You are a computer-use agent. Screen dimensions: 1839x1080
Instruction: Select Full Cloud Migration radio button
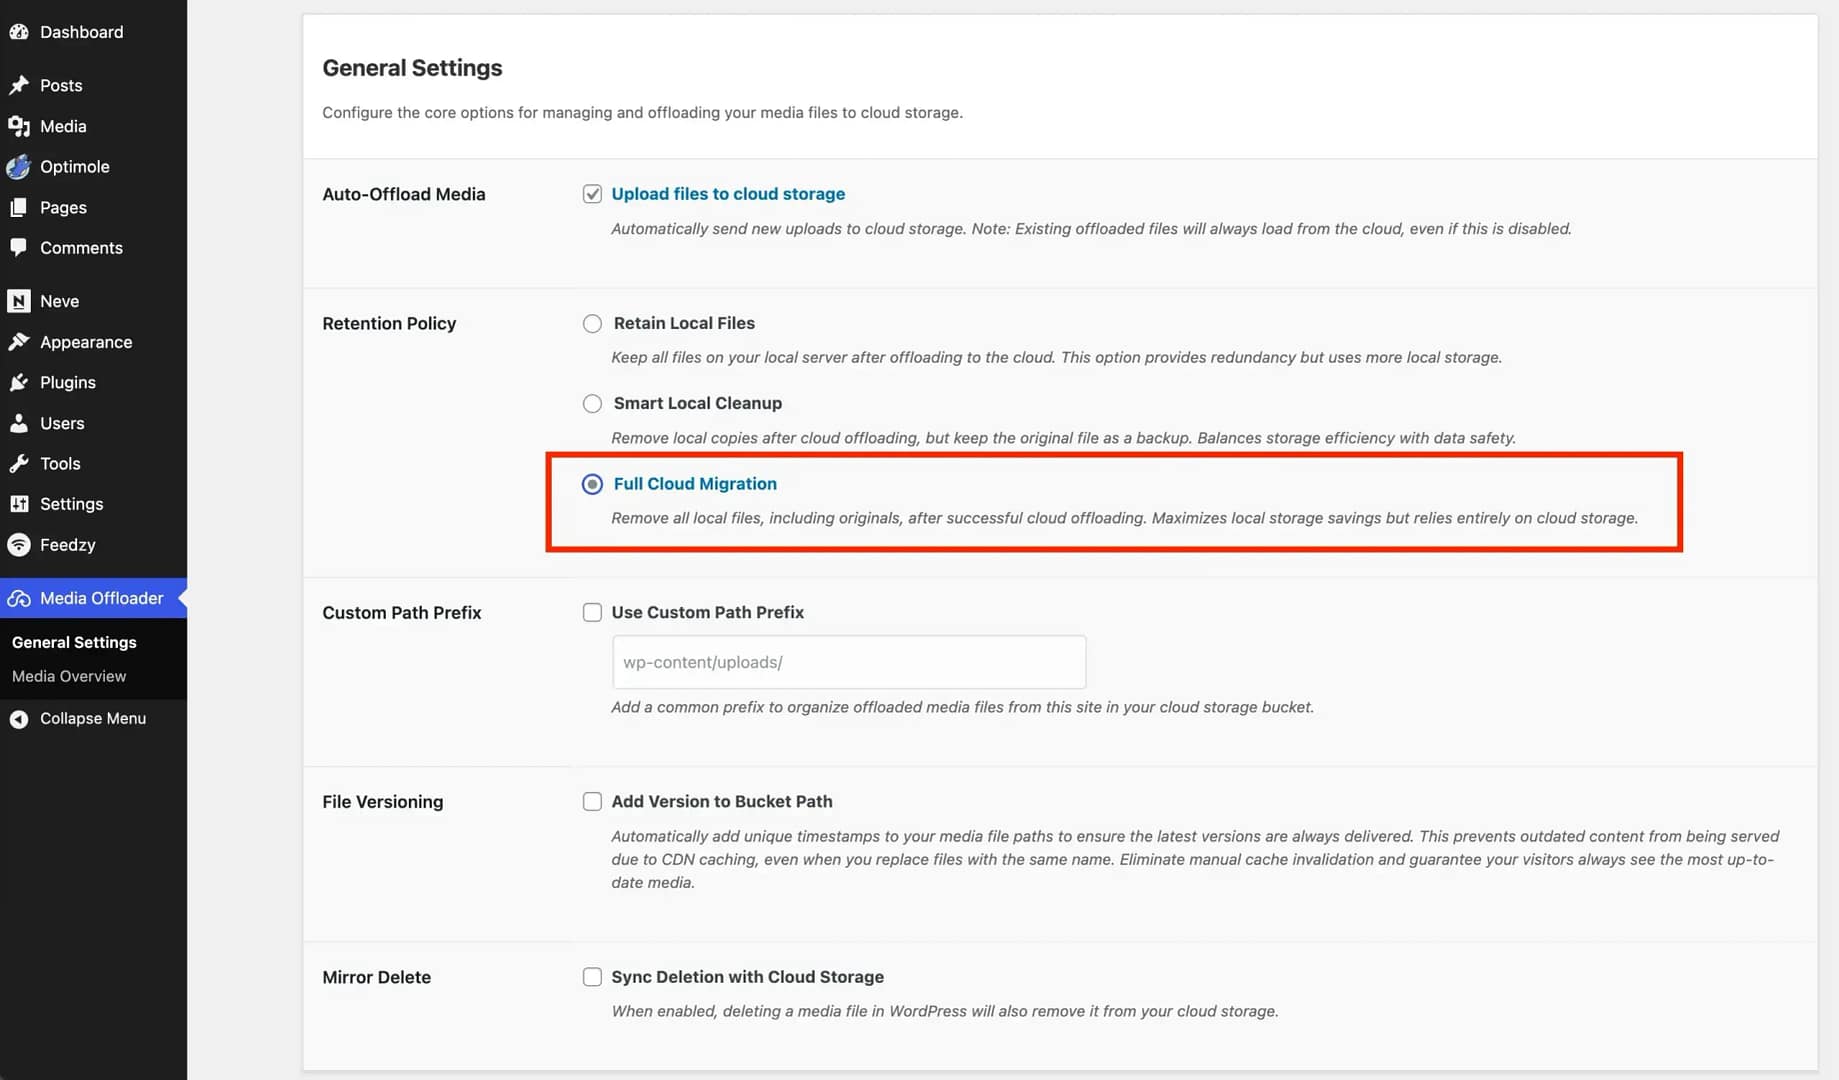pos(592,484)
